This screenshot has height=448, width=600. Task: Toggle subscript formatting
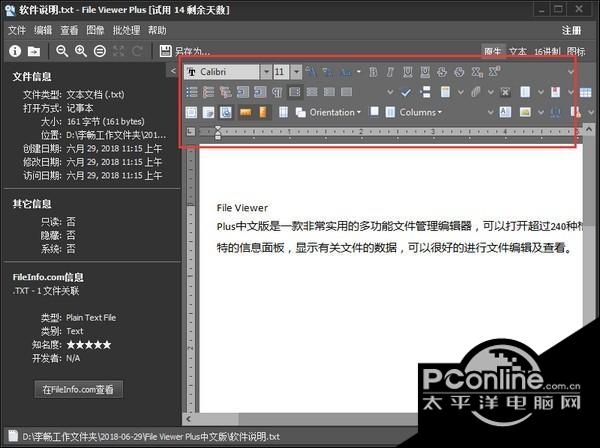tap(477, 72)
